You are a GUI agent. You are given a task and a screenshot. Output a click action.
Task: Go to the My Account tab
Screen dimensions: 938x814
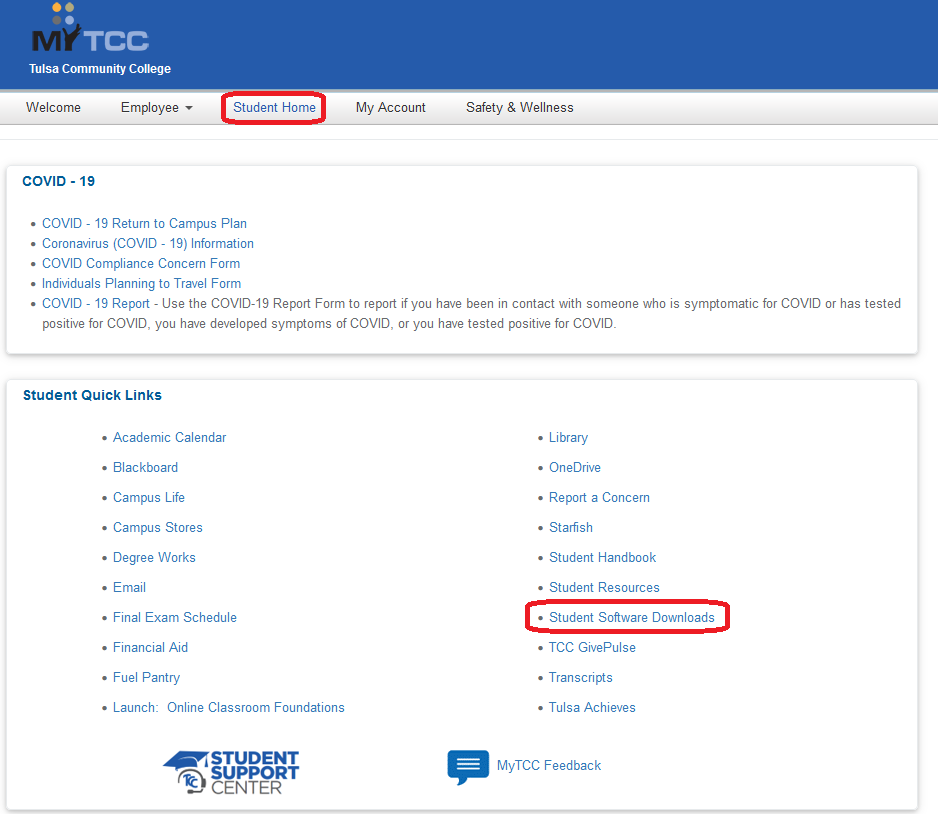point(391,108)
